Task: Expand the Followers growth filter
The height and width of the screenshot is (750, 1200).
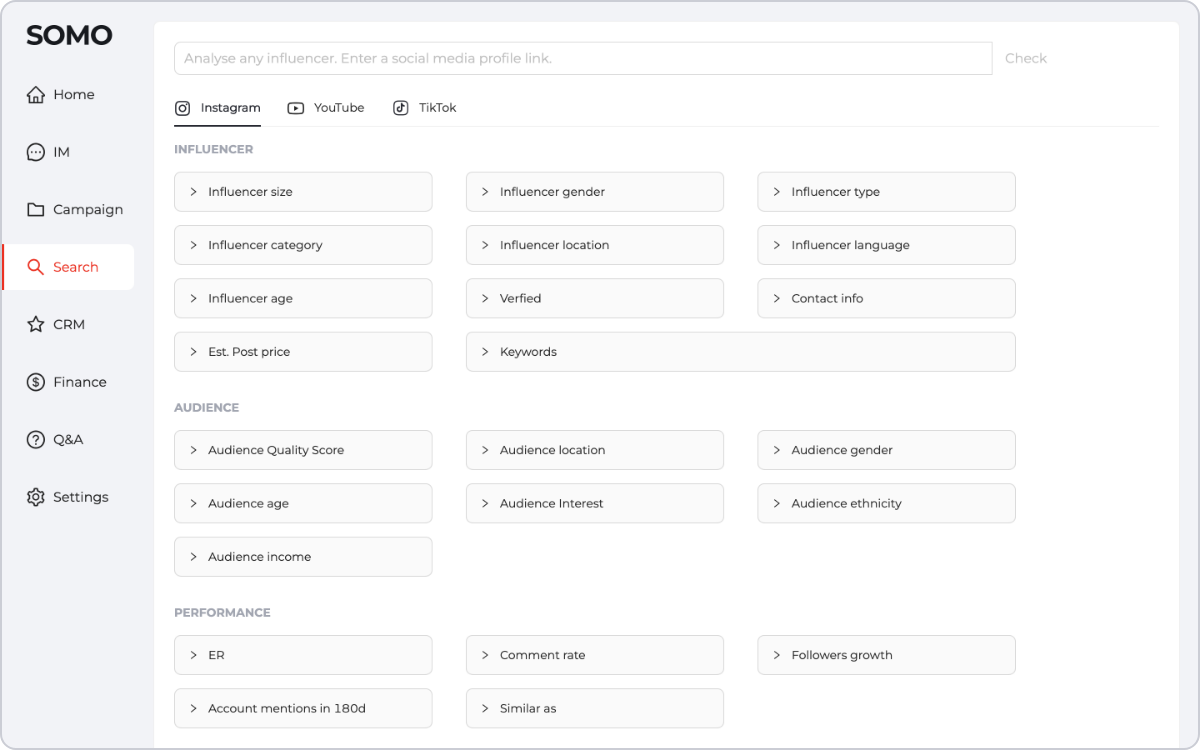Action: click(886, 655)
